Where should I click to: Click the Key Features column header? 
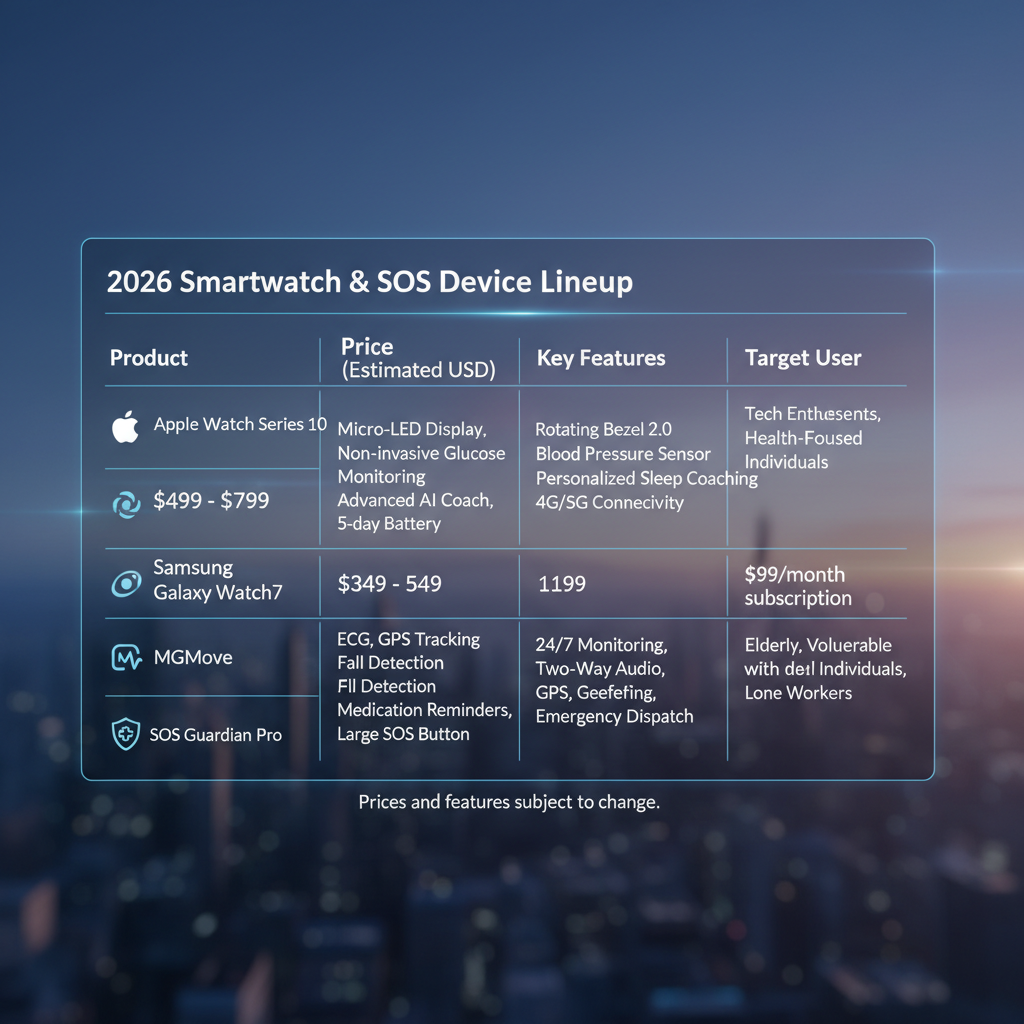(x=601, y=358)
